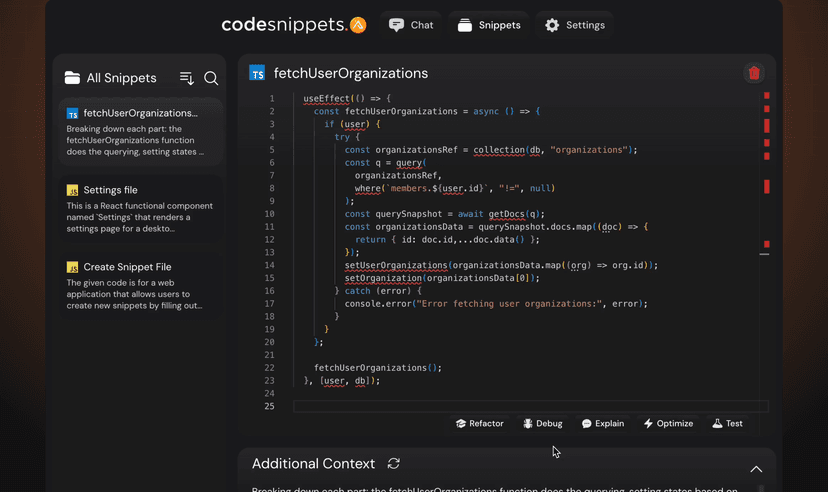Open the Create Snippet File card
This screenshot has width=828, height=492.
coord(140,286)
